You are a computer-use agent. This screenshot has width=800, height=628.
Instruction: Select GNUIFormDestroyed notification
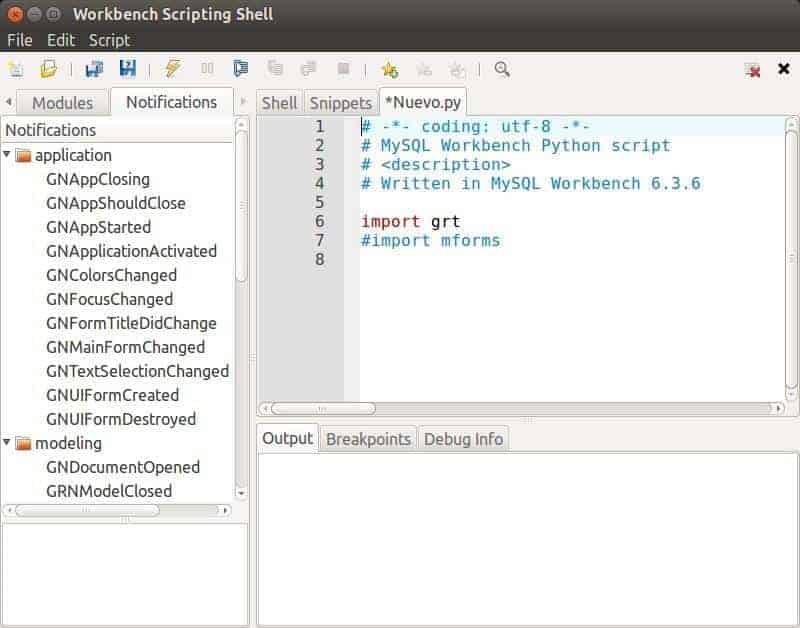coord(121,419)
